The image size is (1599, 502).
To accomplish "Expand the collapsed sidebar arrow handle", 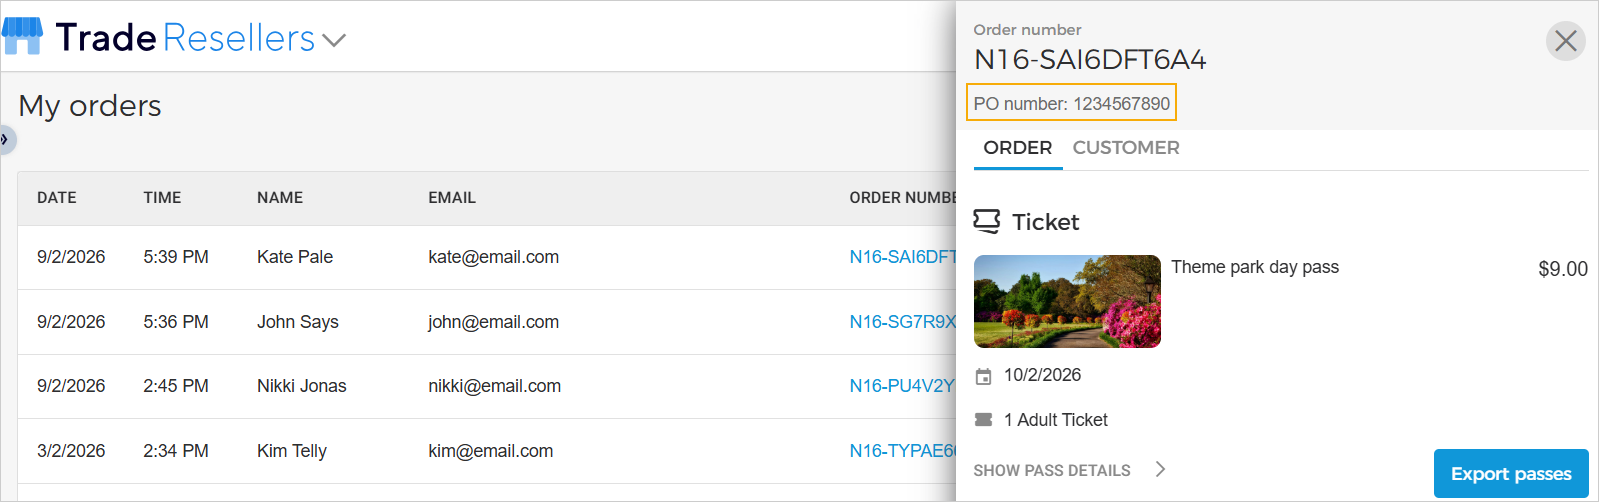I will 5,139.
